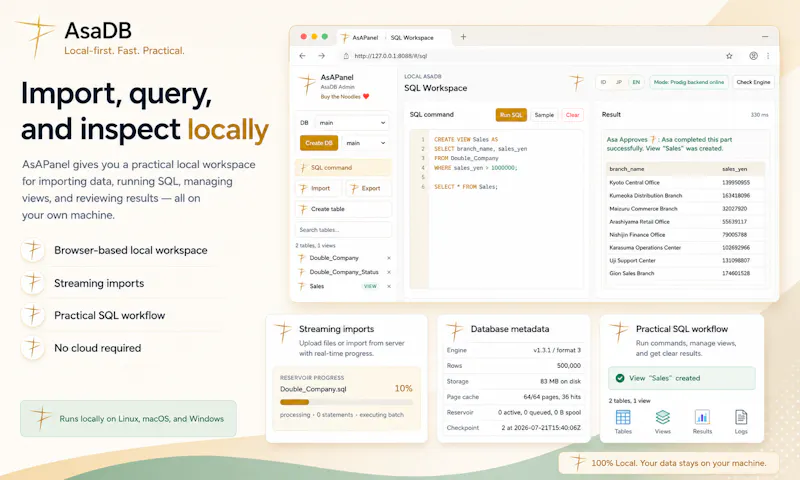Click the Tables icon
The height and width of the screenshot is (480, 800).
coord(623,417)
